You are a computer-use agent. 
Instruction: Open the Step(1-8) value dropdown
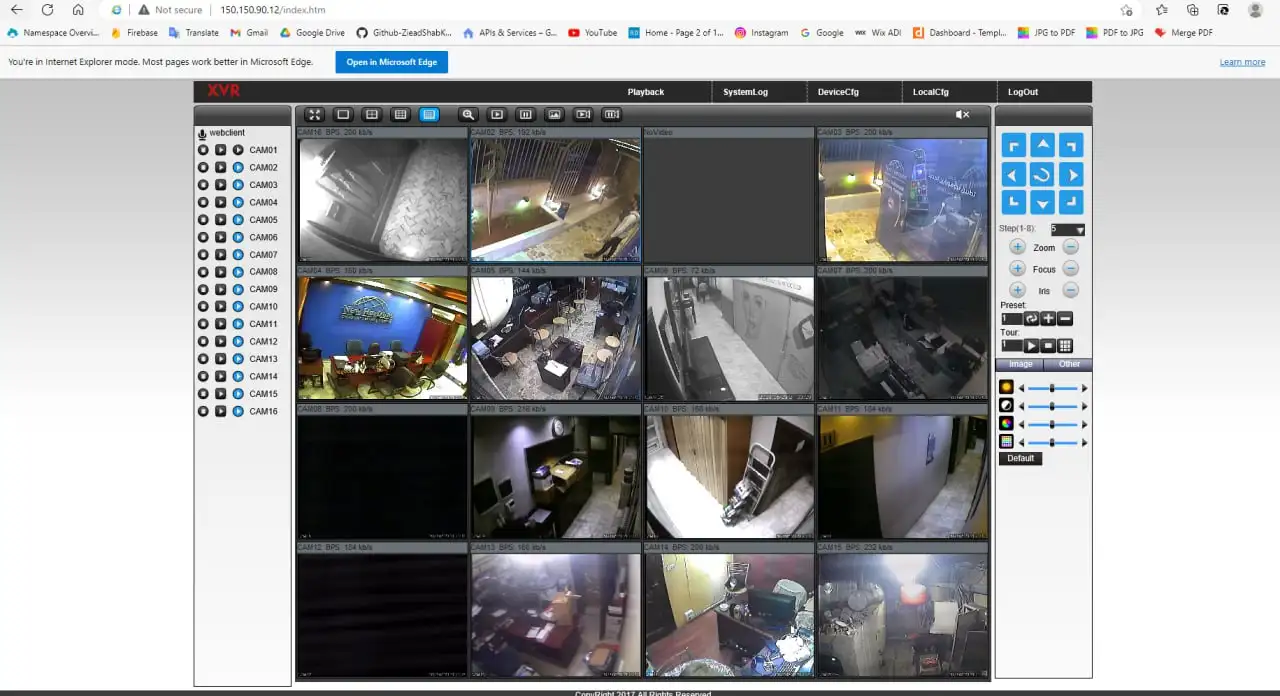[1078, 228]
